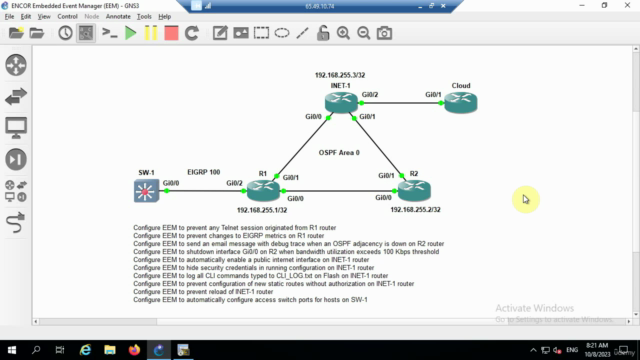Stop all nodes red square icon
Screen dimensions: 640x360
pos(171,33)
